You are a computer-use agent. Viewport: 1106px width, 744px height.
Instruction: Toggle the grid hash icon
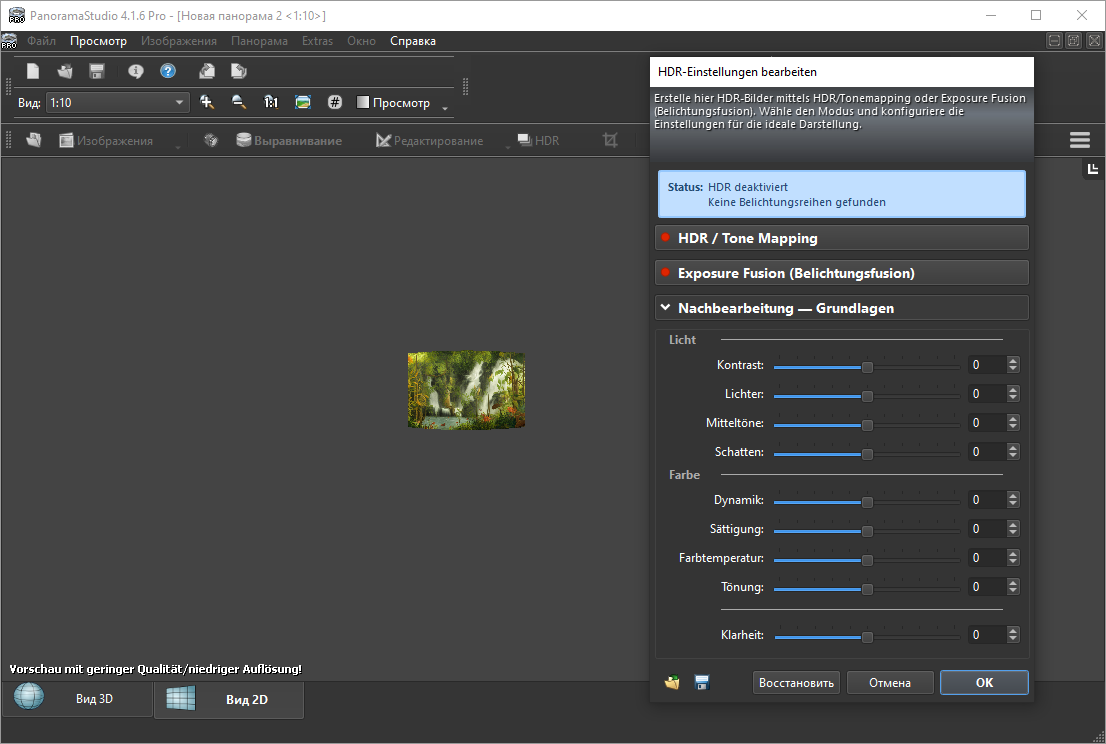click(335, 102)
